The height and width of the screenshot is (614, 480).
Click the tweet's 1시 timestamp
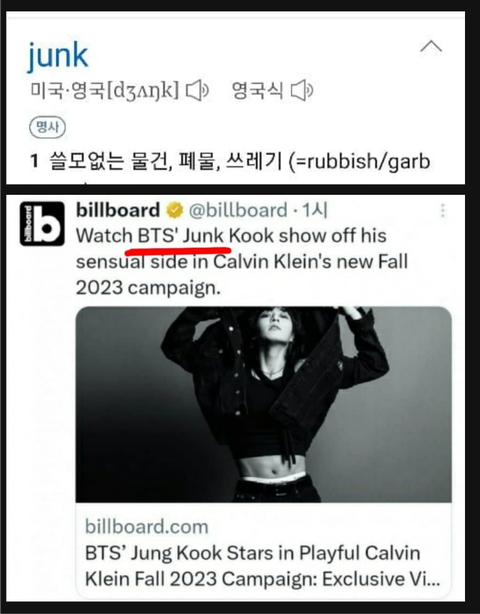[315, 211]
